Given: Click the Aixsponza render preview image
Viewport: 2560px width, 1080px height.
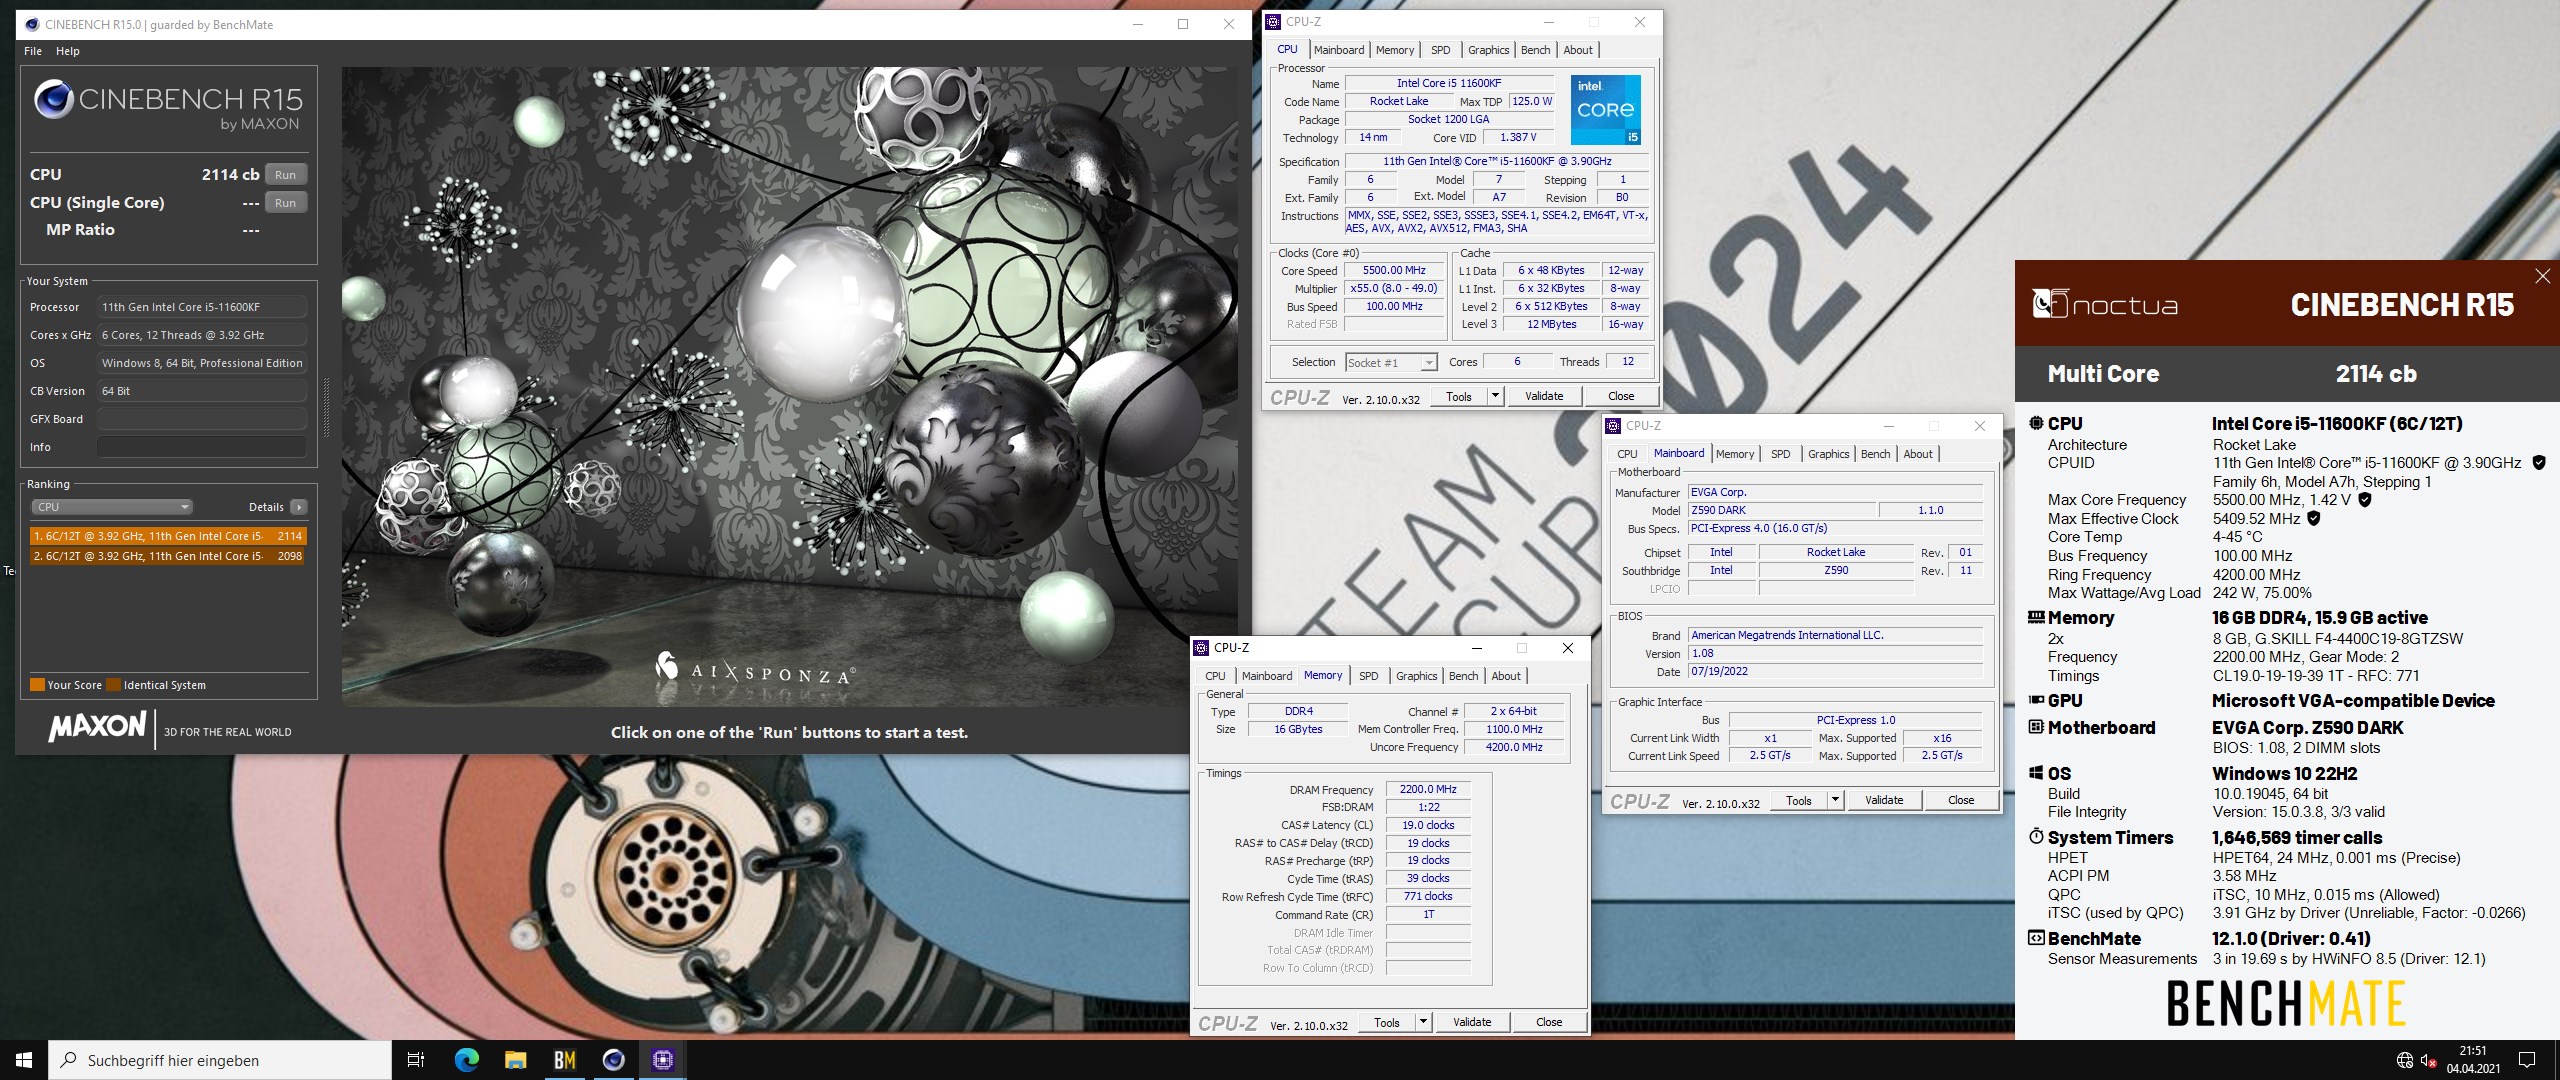Looking at the screenshot, I should (790, 387).
